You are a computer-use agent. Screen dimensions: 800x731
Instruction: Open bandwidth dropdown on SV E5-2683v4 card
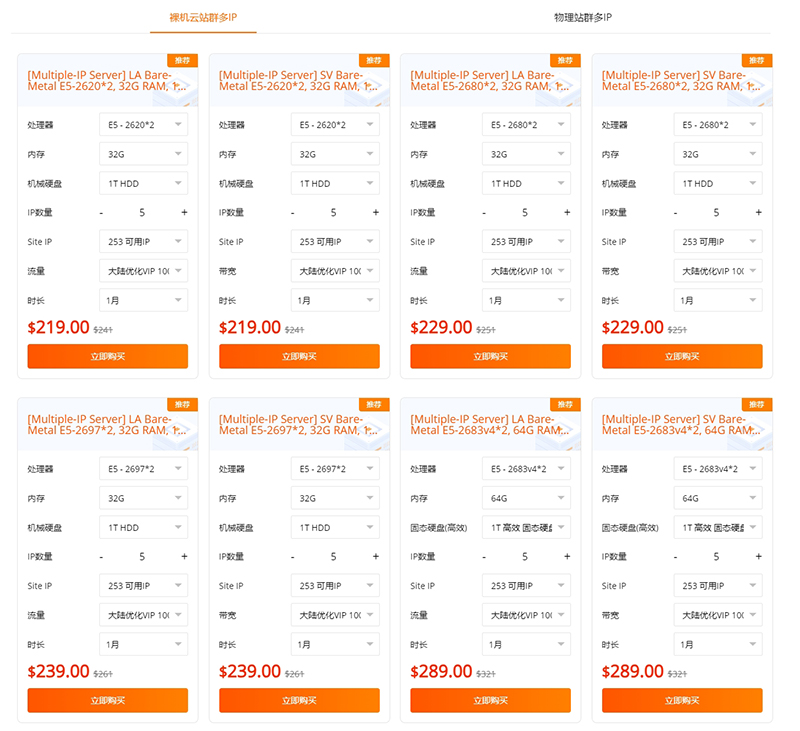tap(718, 615)
